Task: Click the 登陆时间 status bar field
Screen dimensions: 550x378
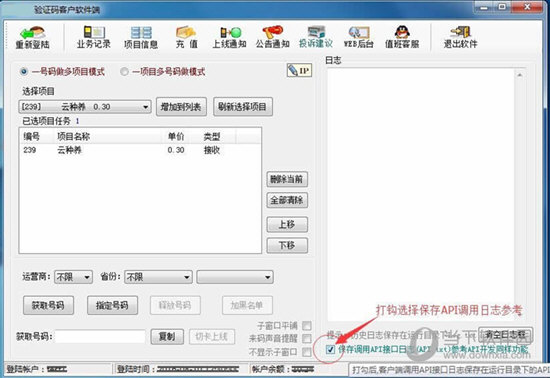Action: pyautogui.click(x=181, y=369)
